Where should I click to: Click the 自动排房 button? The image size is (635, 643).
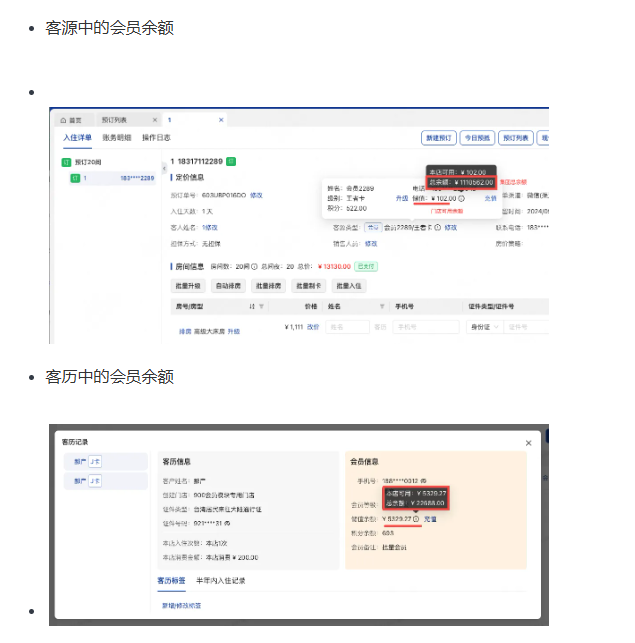pyautogui.click(x=228, y=286)
